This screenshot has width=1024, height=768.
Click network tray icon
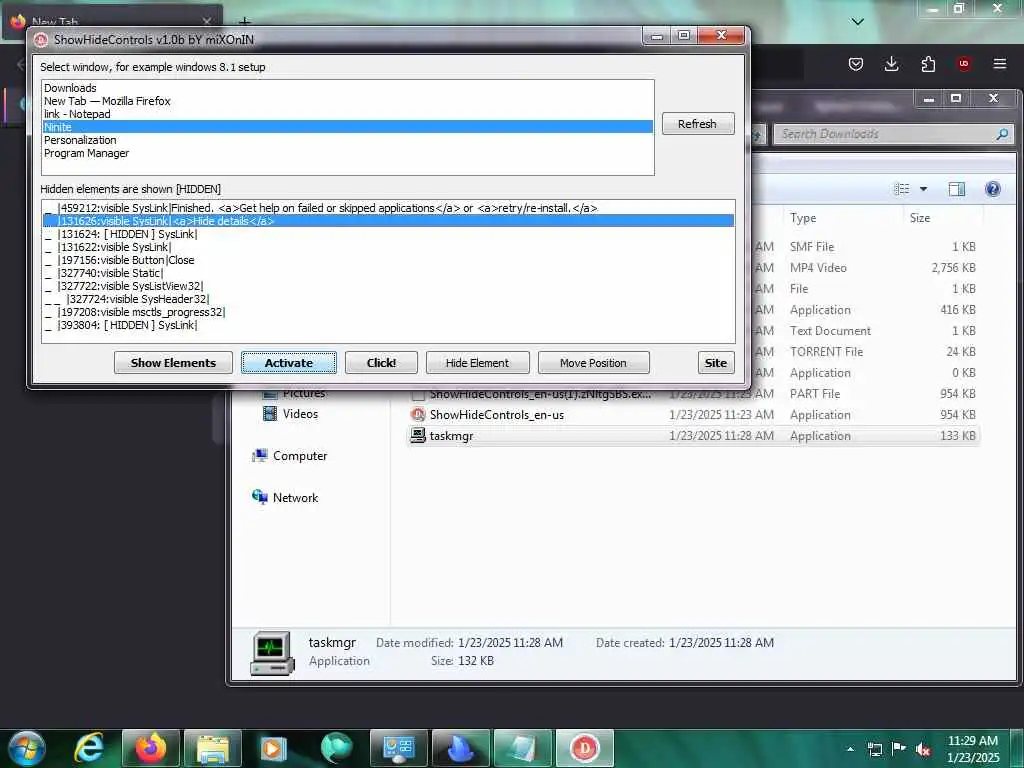874,749
